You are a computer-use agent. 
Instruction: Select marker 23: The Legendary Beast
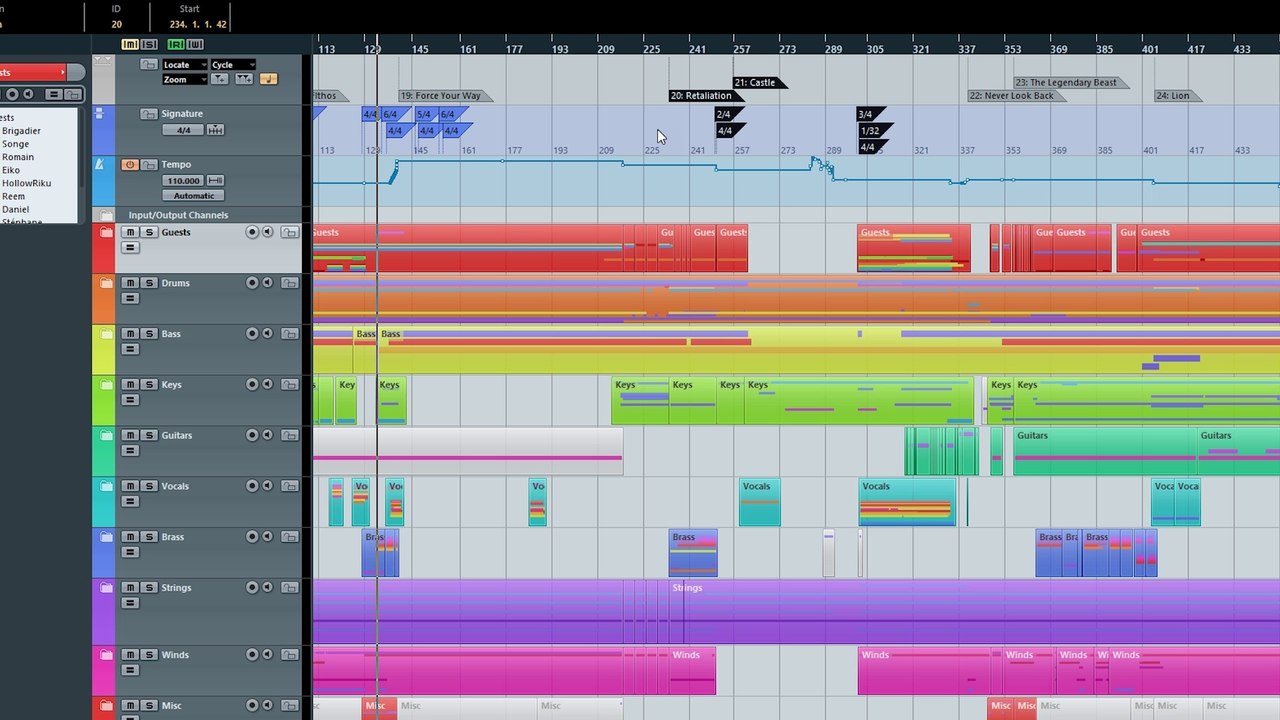(1070, 83)
